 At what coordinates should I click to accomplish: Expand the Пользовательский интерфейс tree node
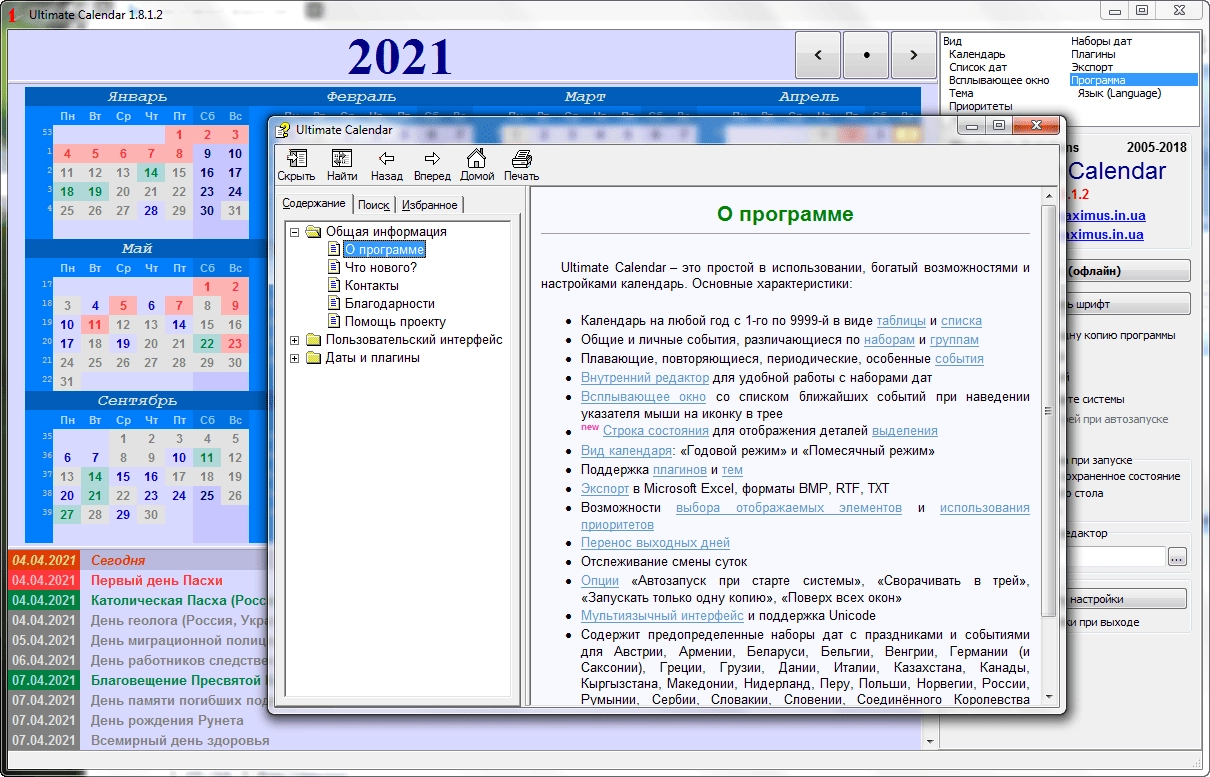295,340
